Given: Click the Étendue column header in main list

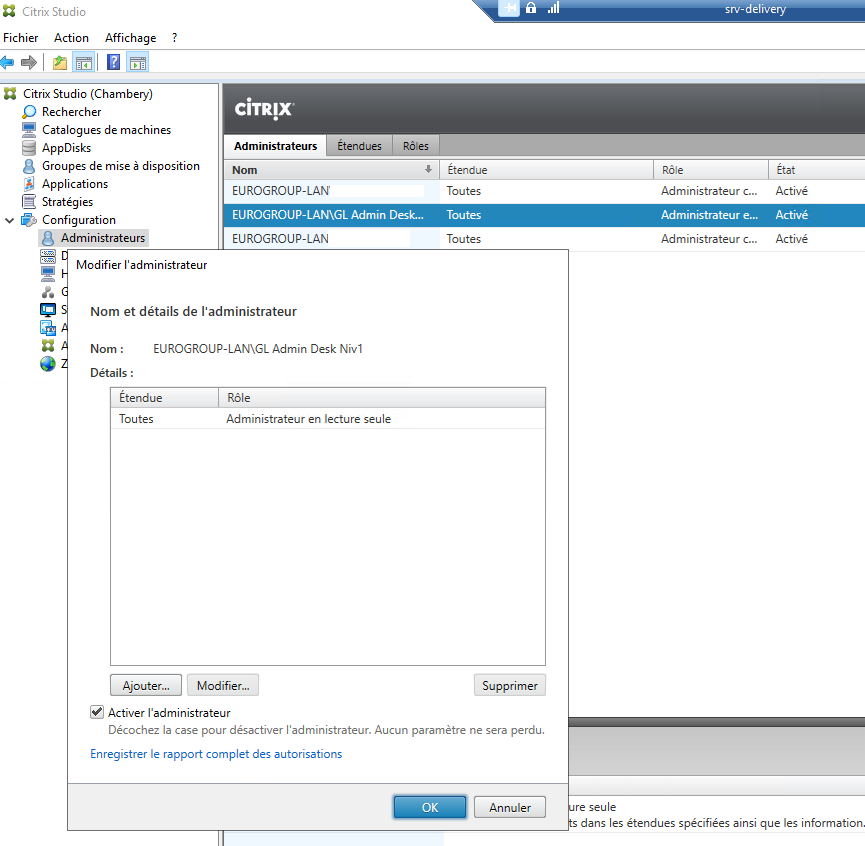Looking at the screenshot, I should pos(546,170).
